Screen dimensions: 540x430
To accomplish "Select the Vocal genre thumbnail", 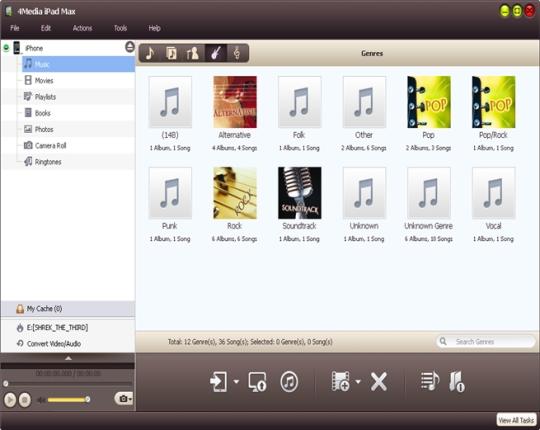I will [494, 193].
